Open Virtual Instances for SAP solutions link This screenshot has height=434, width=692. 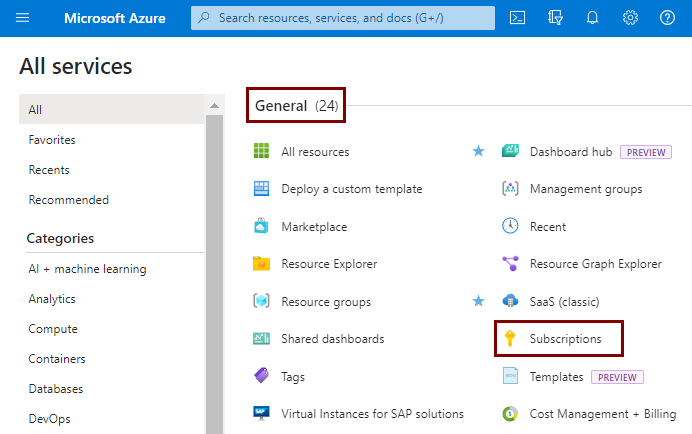coord(372,414)
